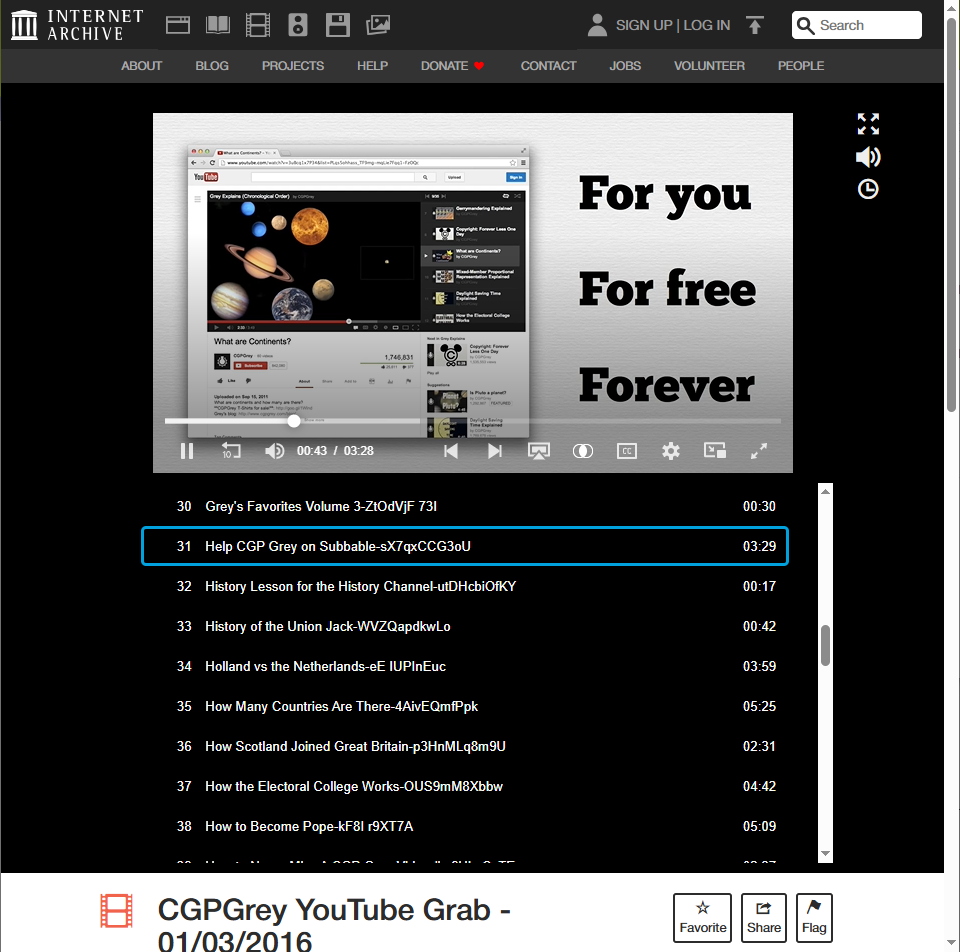Toggle the contrast half-circle player icon
Viewport: 960px width, 952px height.
[583, 451]
